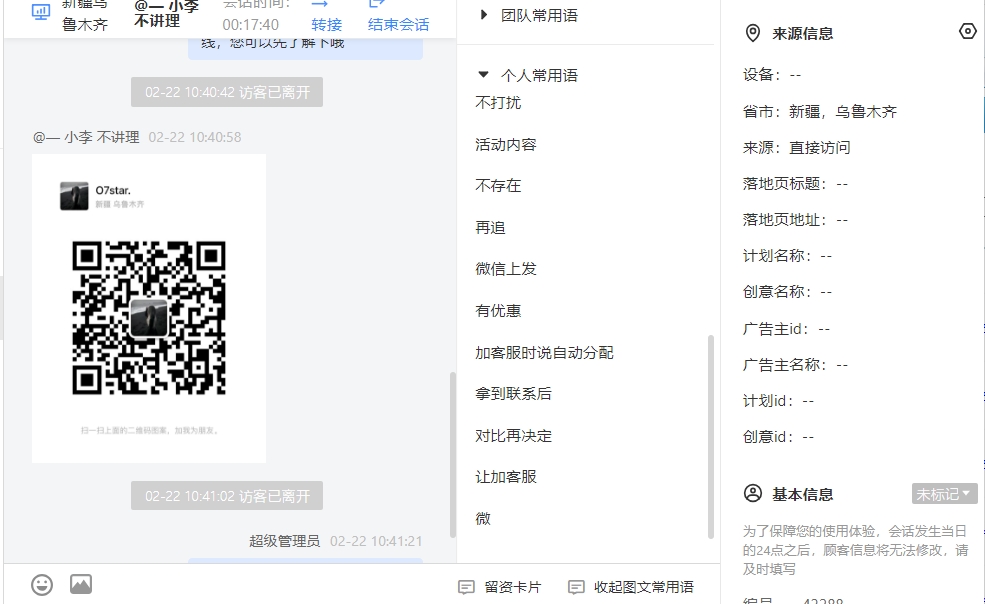Image resolution: width=985 pixels, height=604 pixels.
Task: Click the session duration 00:17:40
Action: [x=251, y=25]
